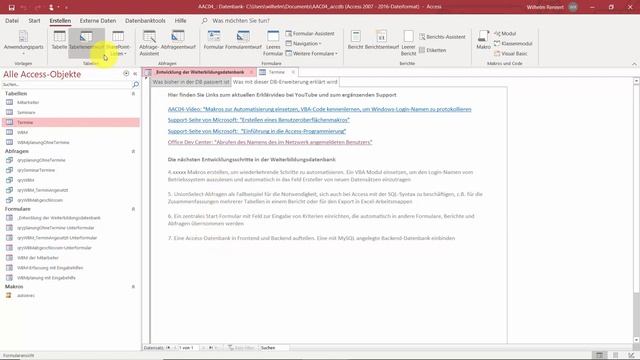Collapse the Formulare group
Screen dimensions: 640x360
(133, 209)
